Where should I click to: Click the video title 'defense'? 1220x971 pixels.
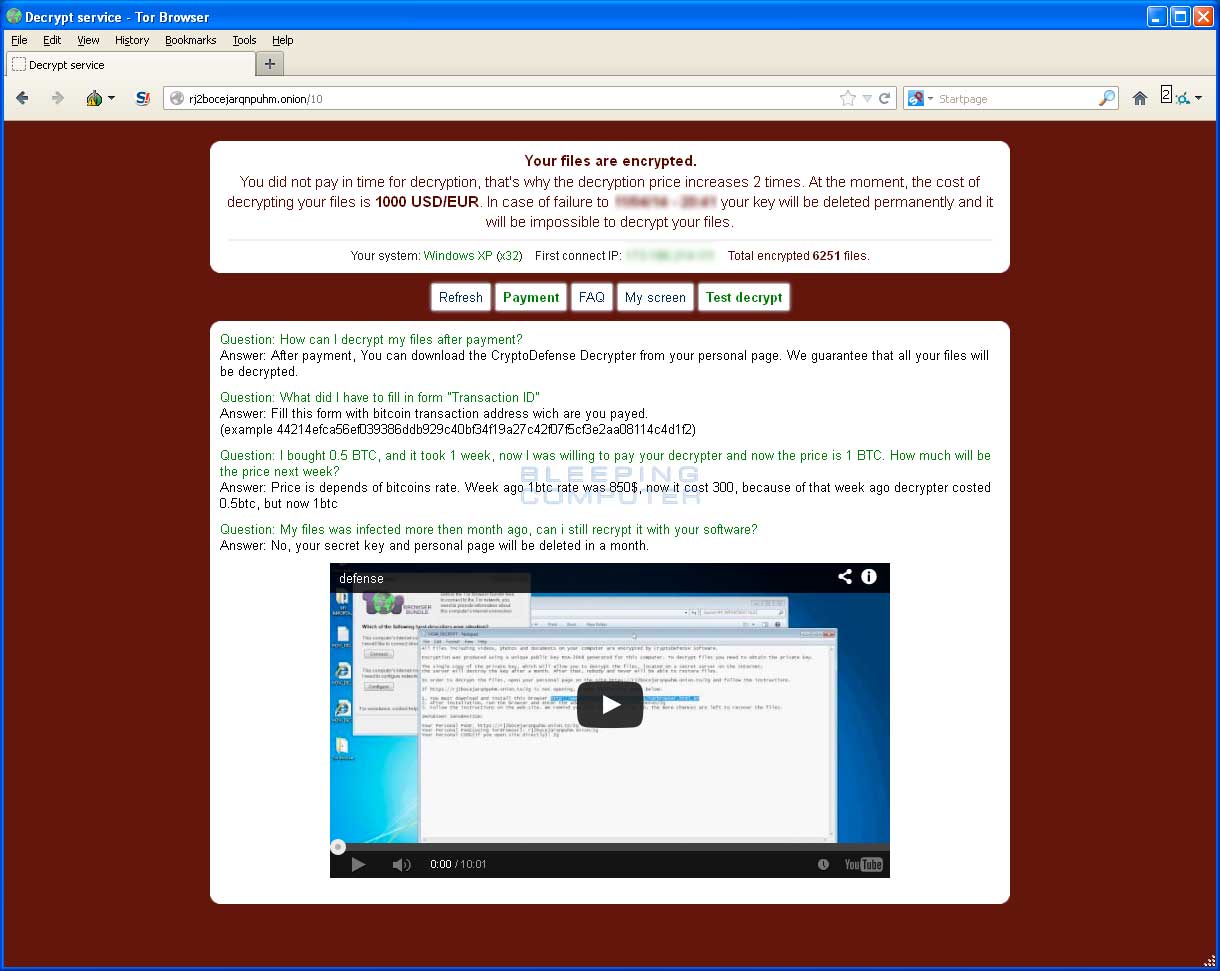point(361,578)
